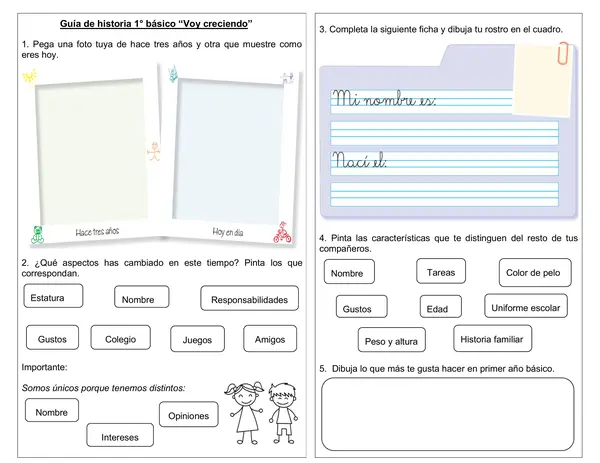Click the 'Edad' box
Viewport: 600px width, 463px height.
click(441, 306)
